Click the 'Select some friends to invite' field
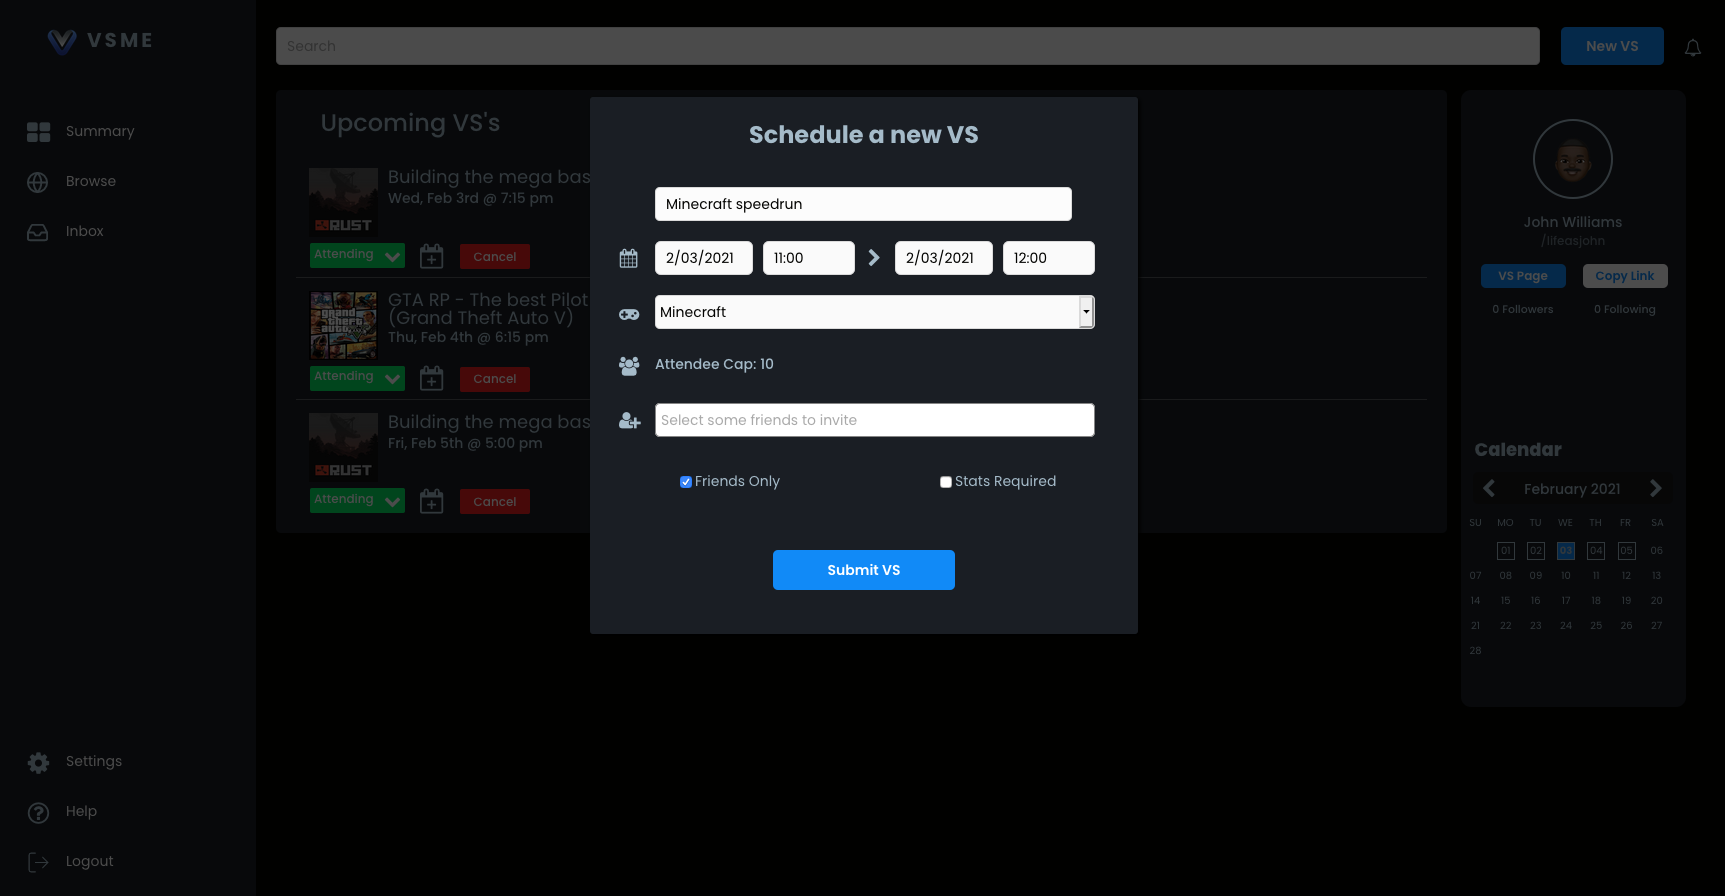The width and height of the screenshot is (1725, 896). [x=875, y=420]
